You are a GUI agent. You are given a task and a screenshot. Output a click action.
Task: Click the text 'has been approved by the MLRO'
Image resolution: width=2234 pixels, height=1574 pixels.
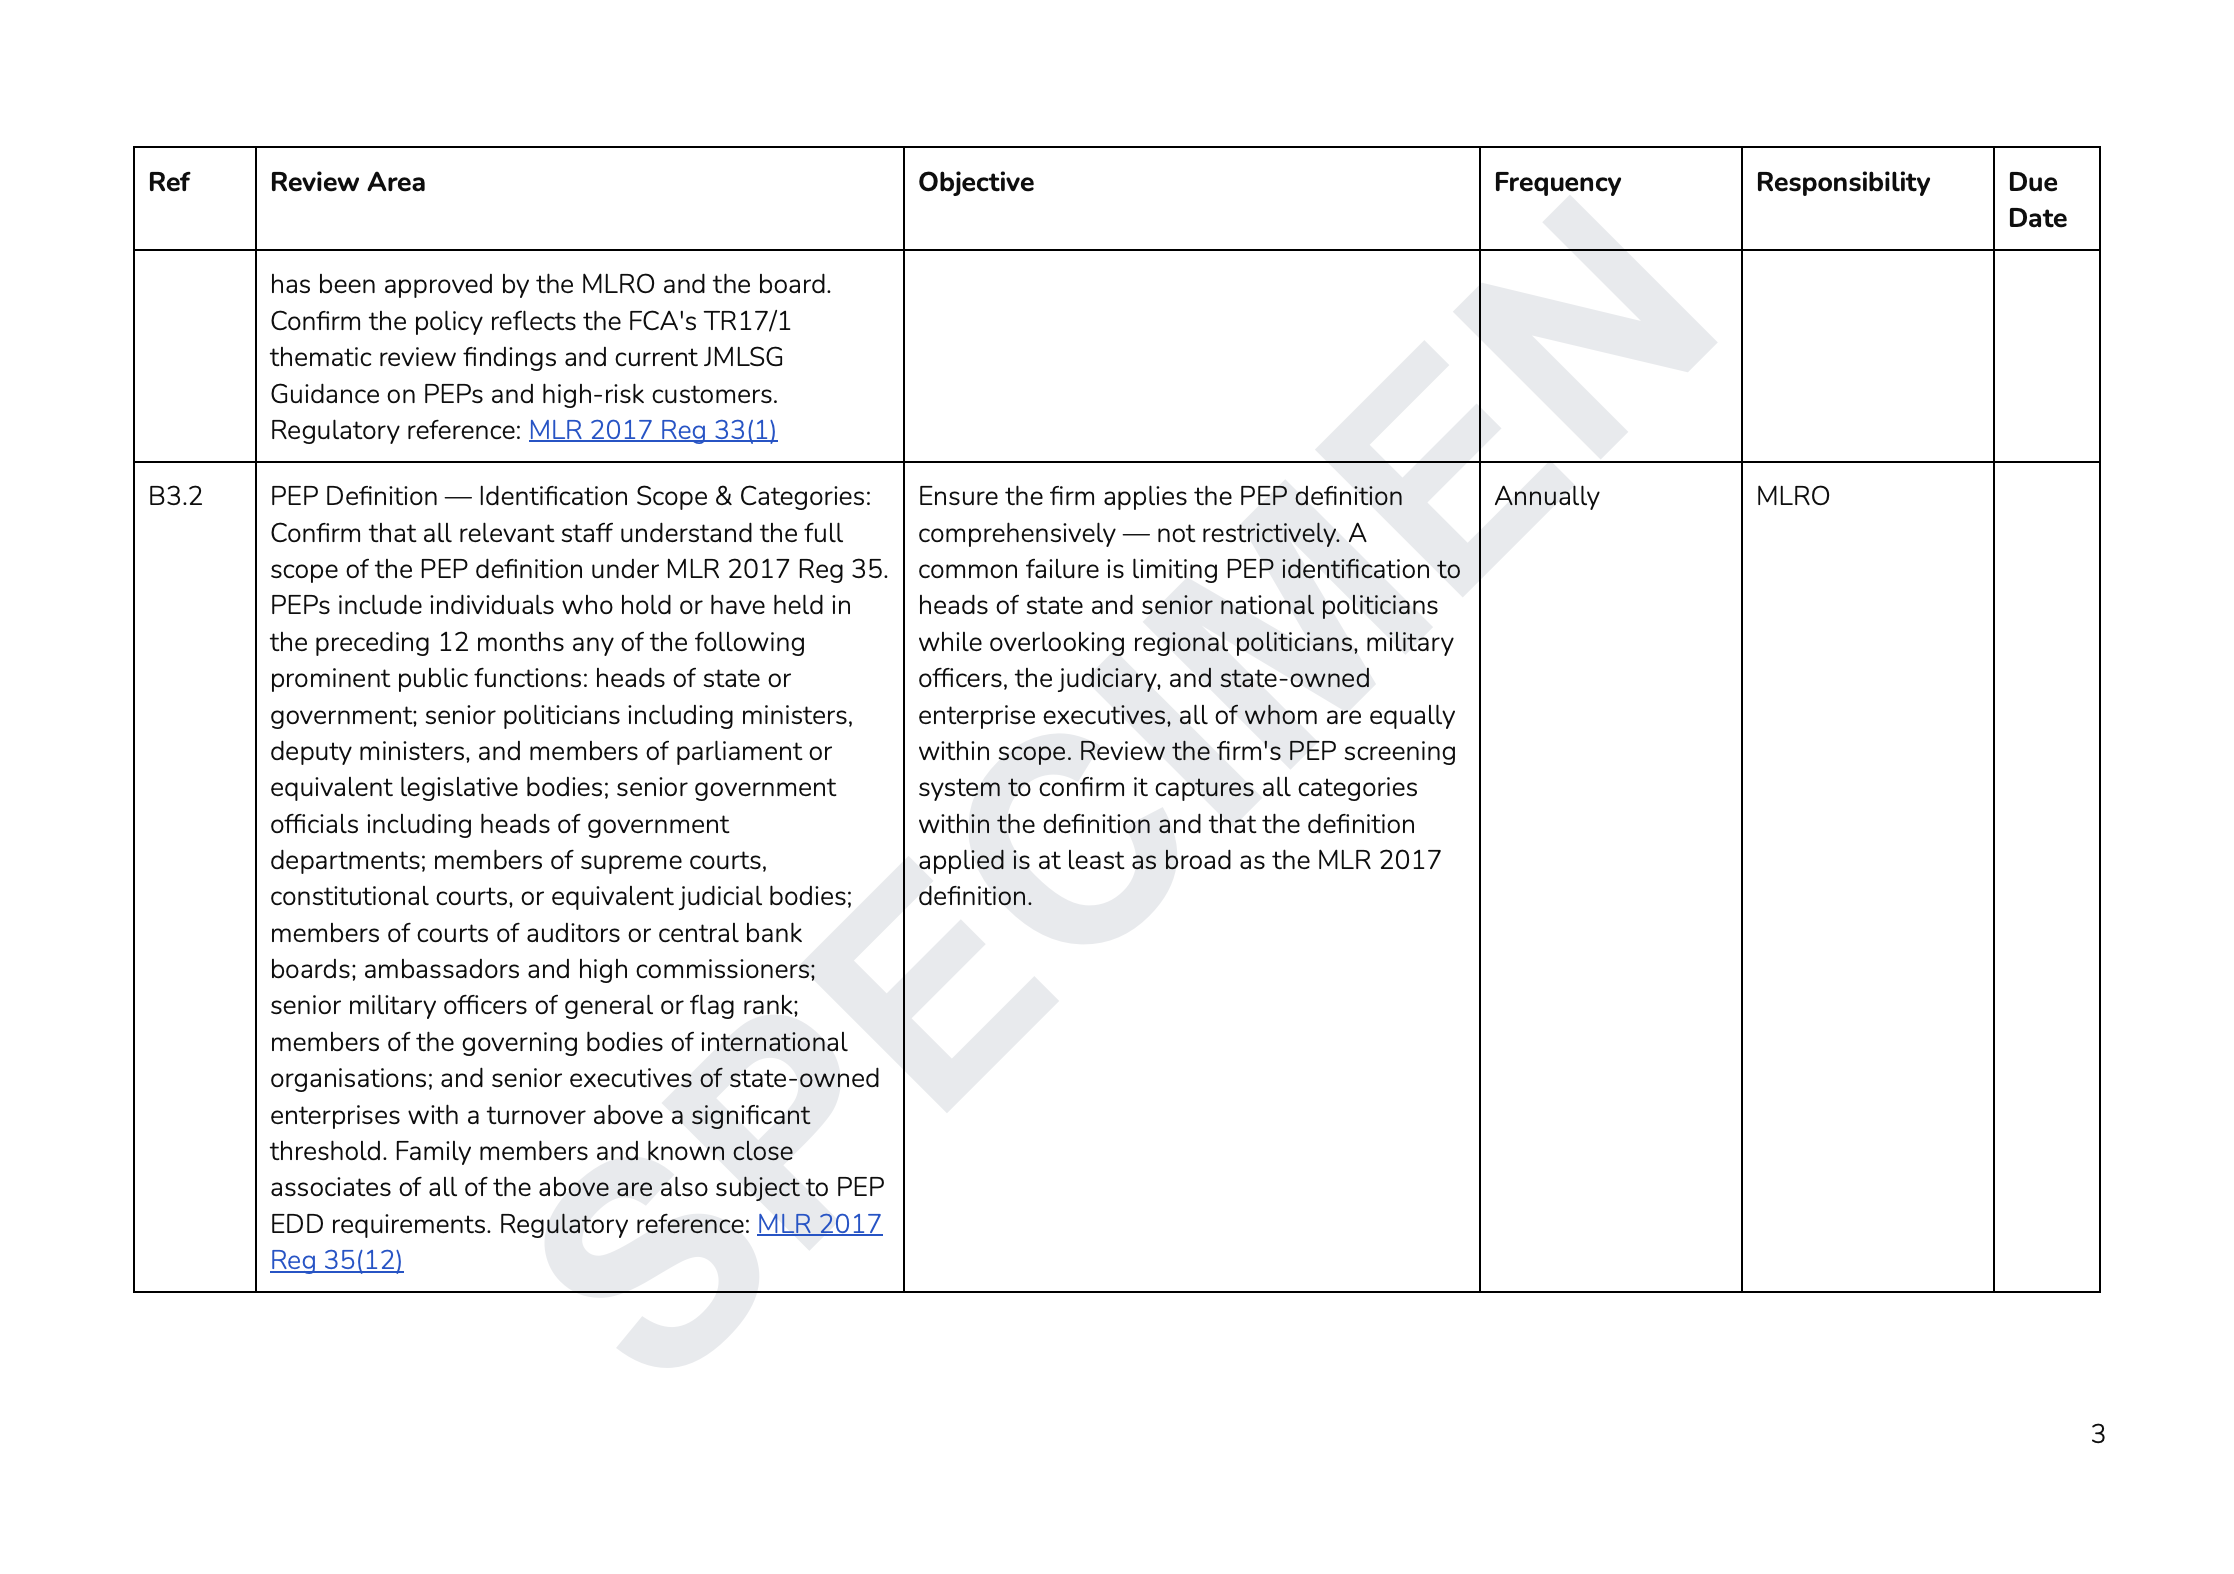coord(550,284)
